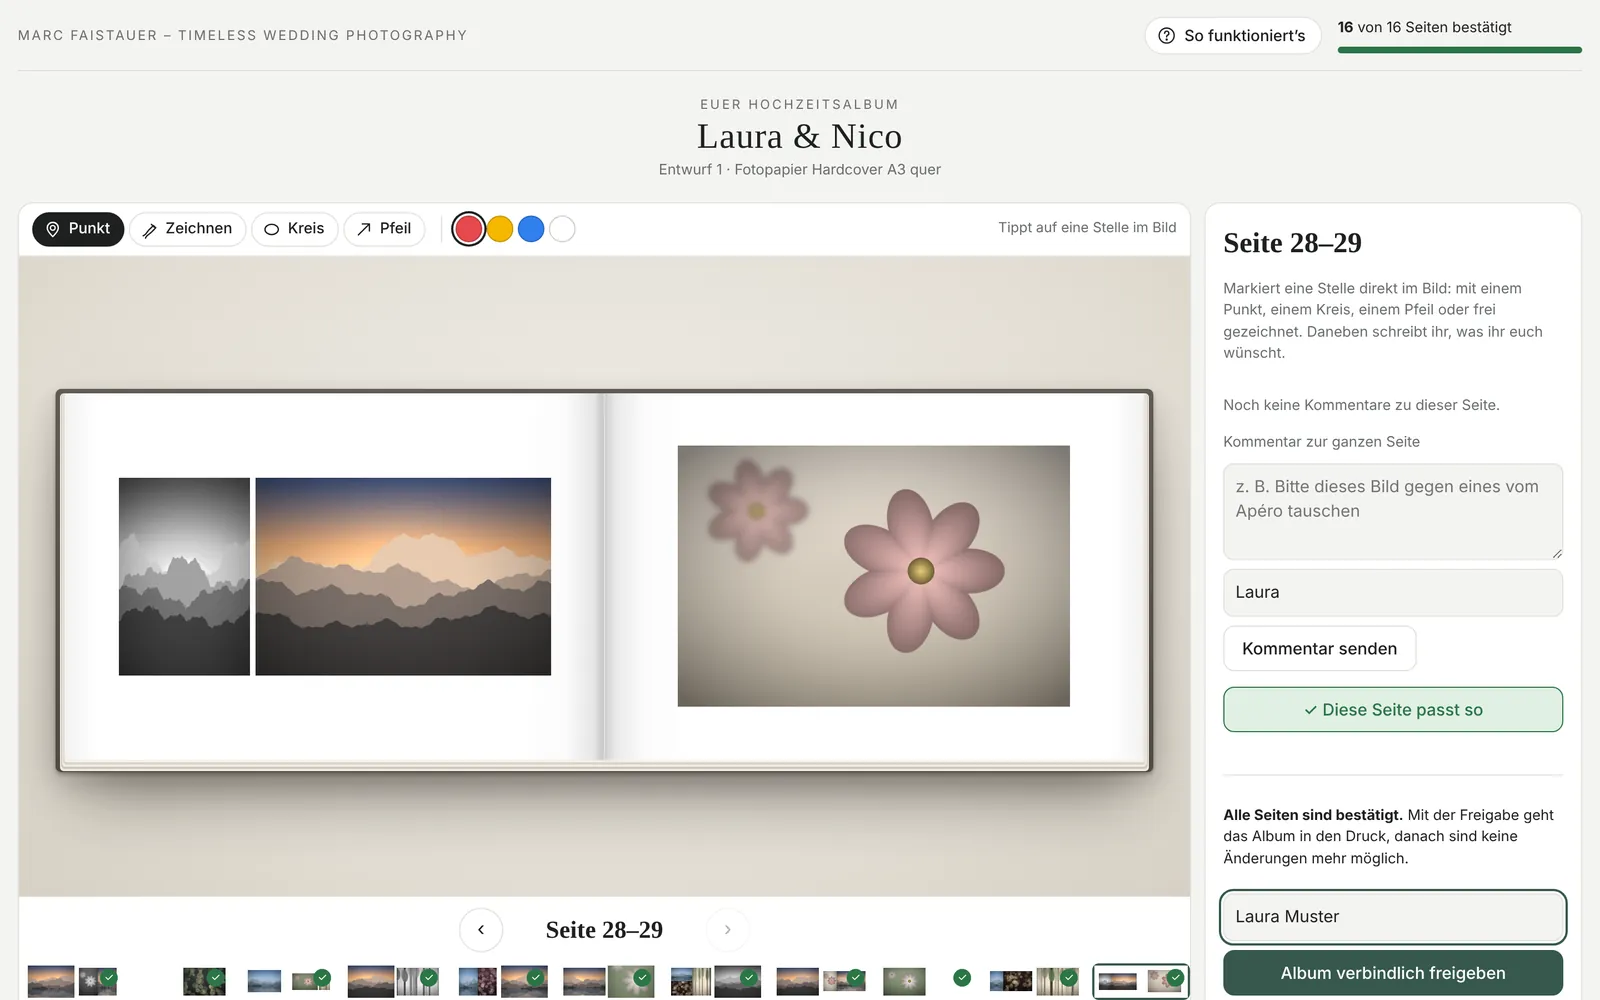Click Noch keine Kommentare zu dieser Seite
The height and width of the screenshot is (1000, 1600).
1361,405
